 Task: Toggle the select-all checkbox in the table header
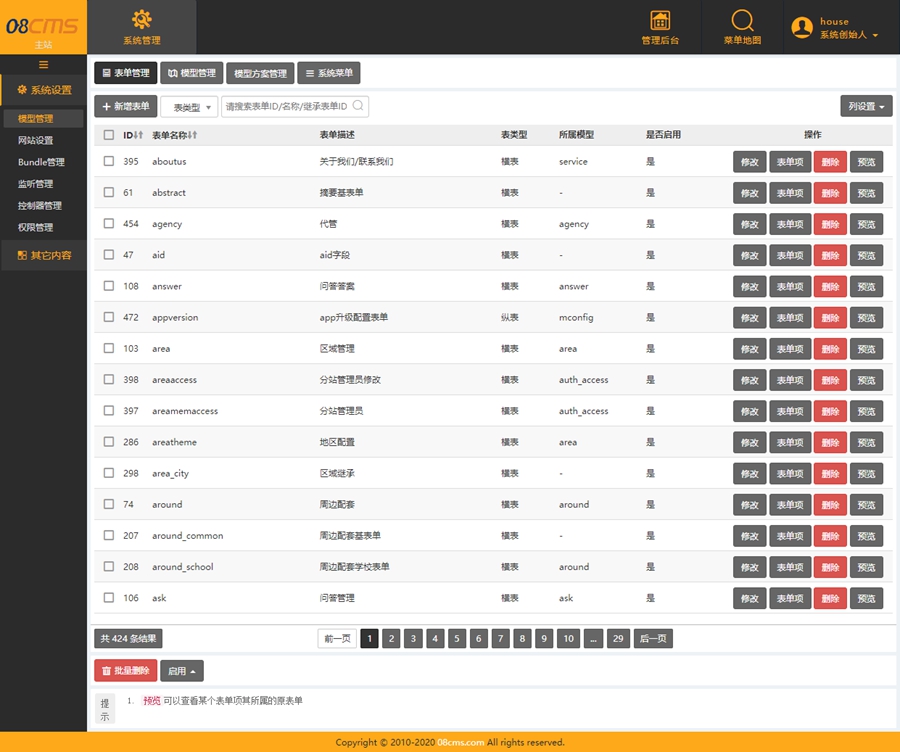click(x=110, y=135)
